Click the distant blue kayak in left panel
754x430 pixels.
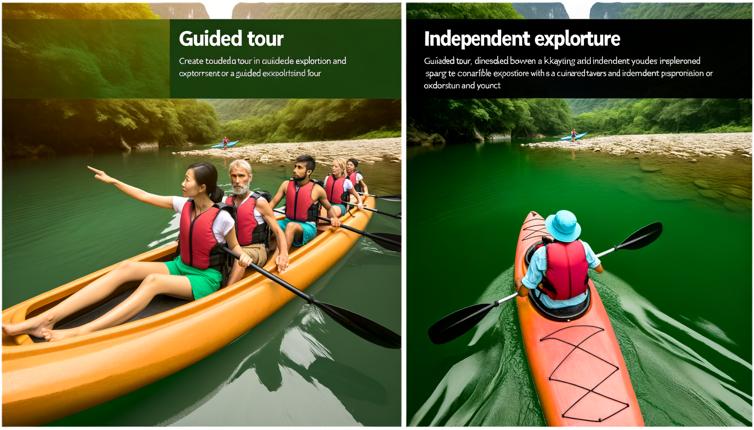click(x=224, y=144)
